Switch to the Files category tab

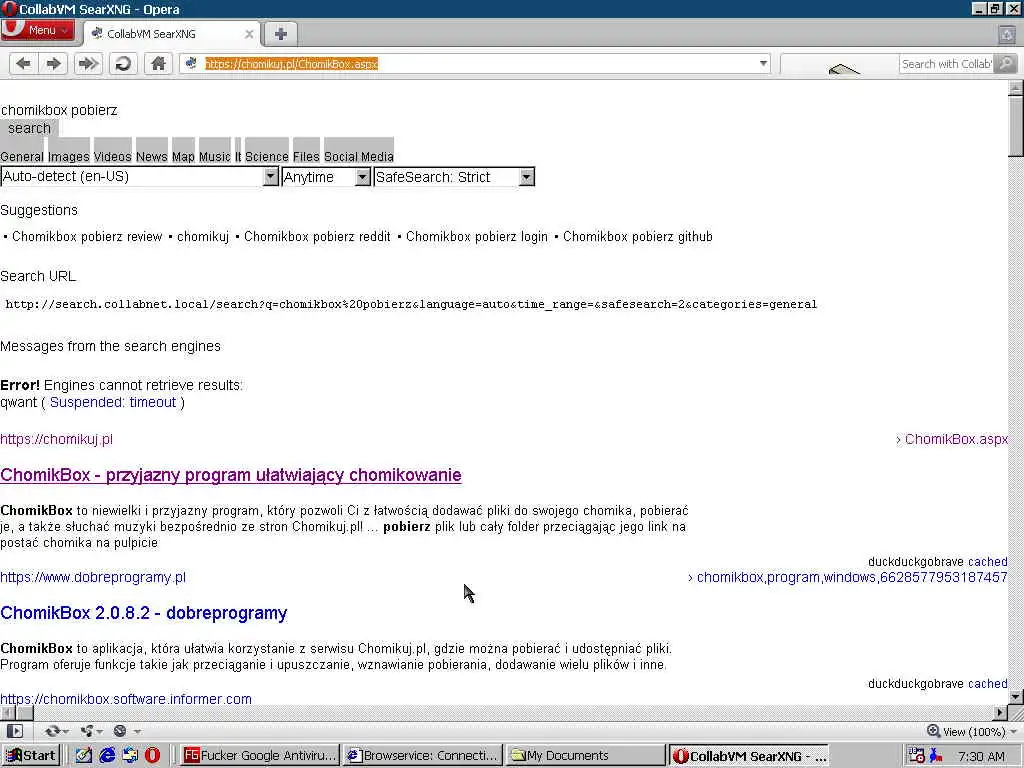click(306, 157)
